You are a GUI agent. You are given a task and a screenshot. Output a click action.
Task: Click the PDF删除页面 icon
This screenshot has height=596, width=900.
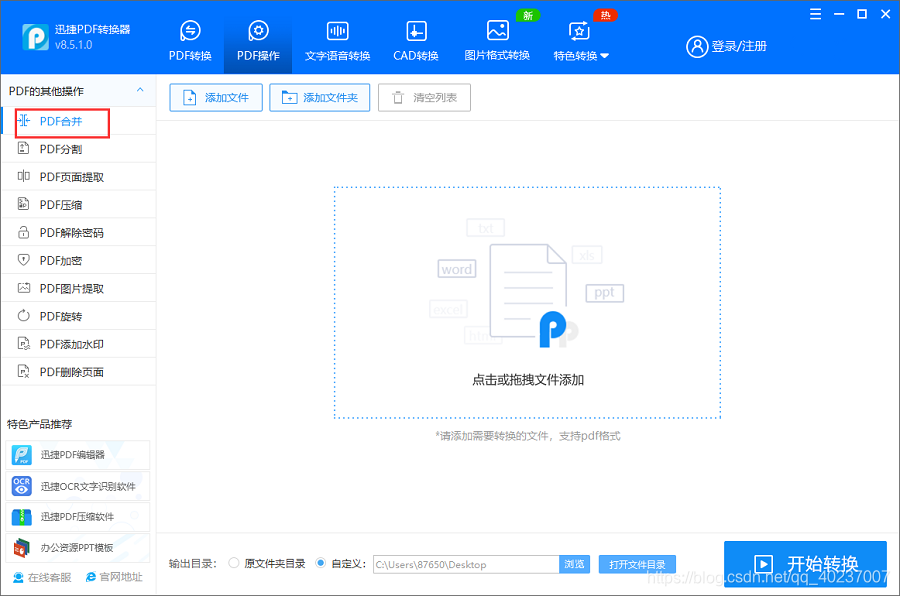coord(24,371)
